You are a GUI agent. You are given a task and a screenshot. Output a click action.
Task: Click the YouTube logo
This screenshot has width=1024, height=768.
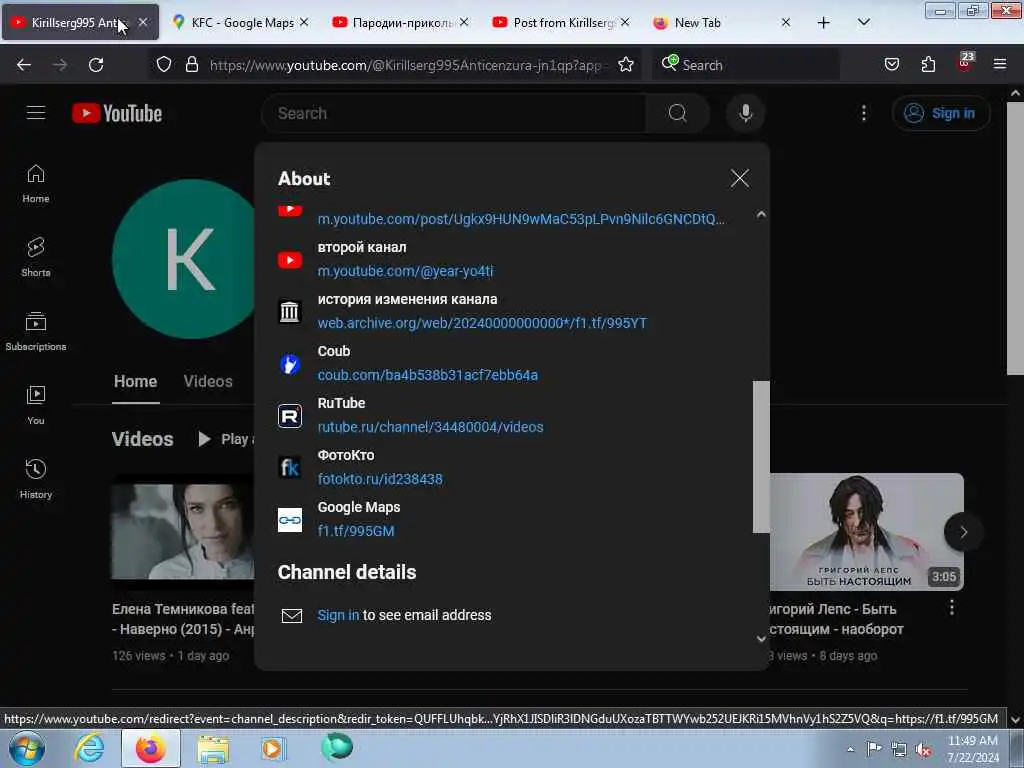(x=117, y=113)
